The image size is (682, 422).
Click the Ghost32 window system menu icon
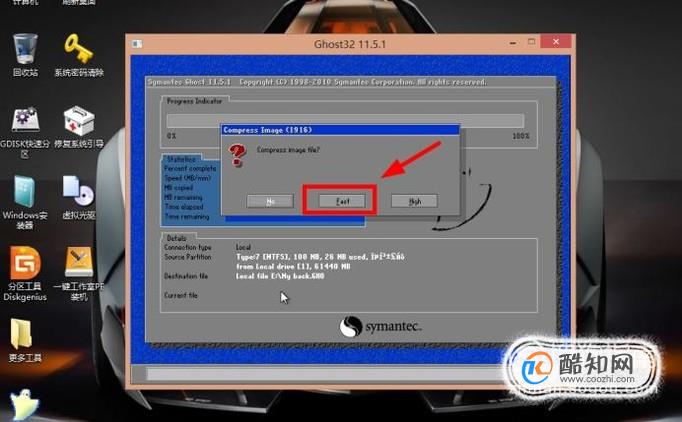pyautogui.click(x=137, y=44)
